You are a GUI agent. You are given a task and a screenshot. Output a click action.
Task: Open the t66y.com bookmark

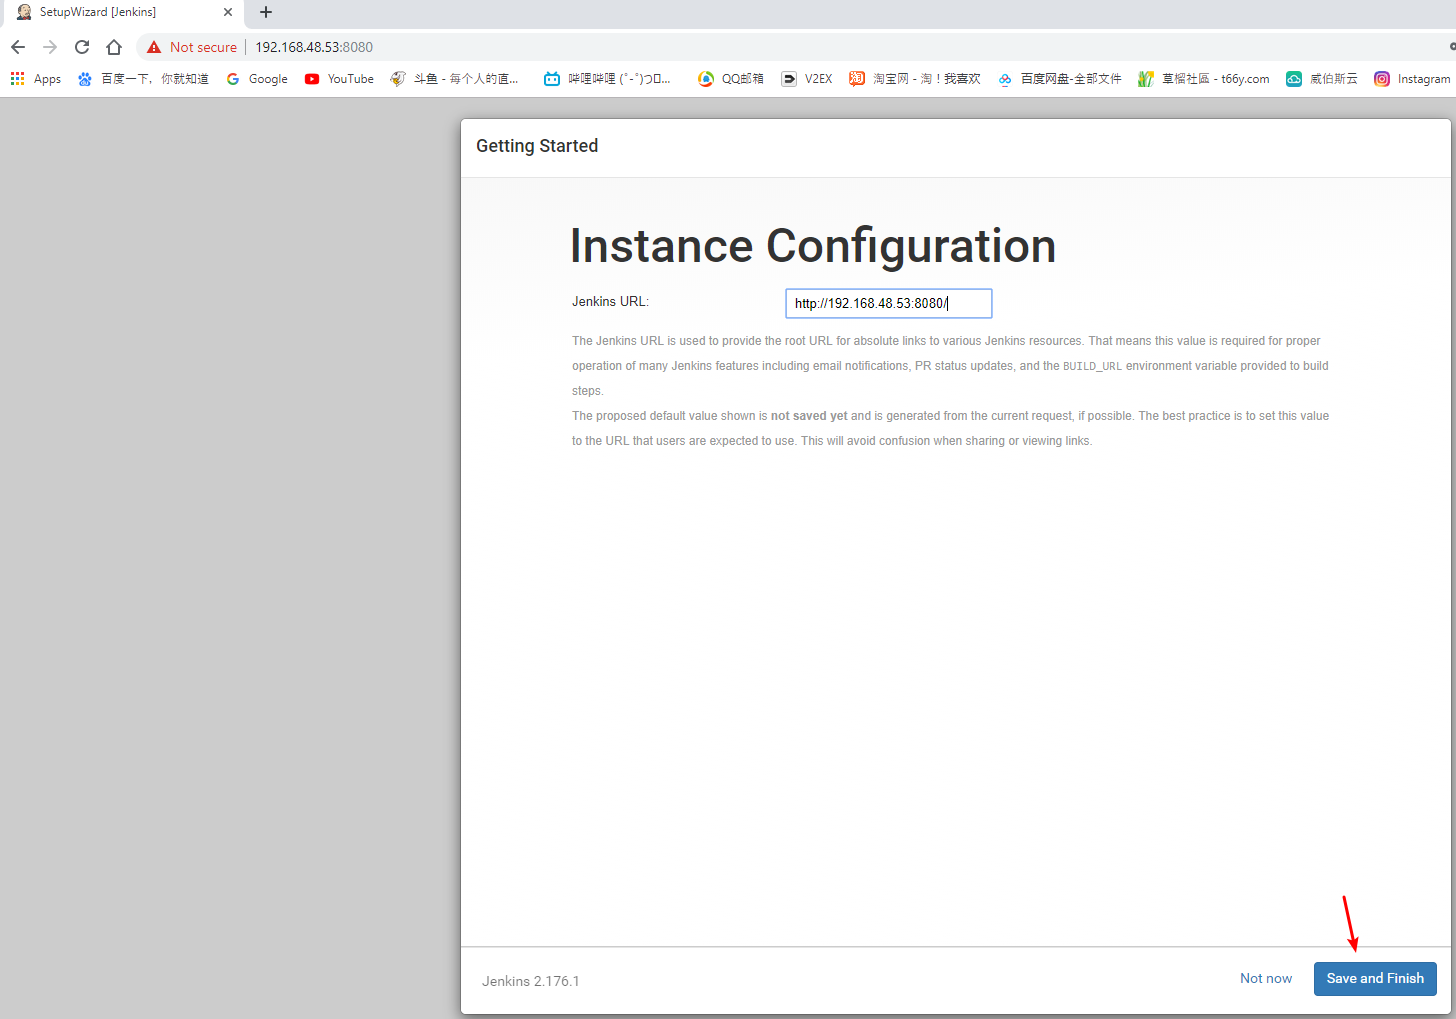1204,79
